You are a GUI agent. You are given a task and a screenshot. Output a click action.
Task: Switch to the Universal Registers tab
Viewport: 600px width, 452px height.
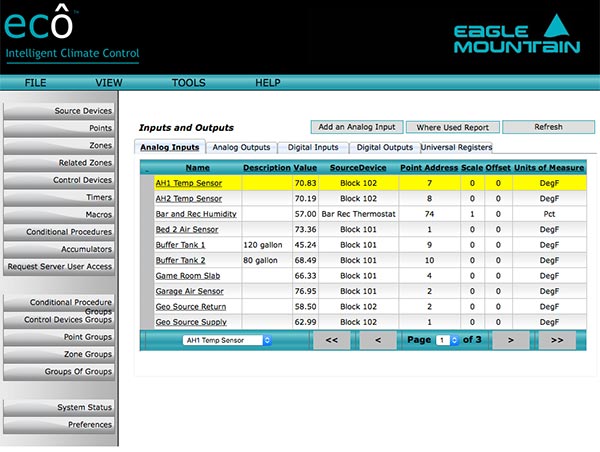[x=456, y=147]
